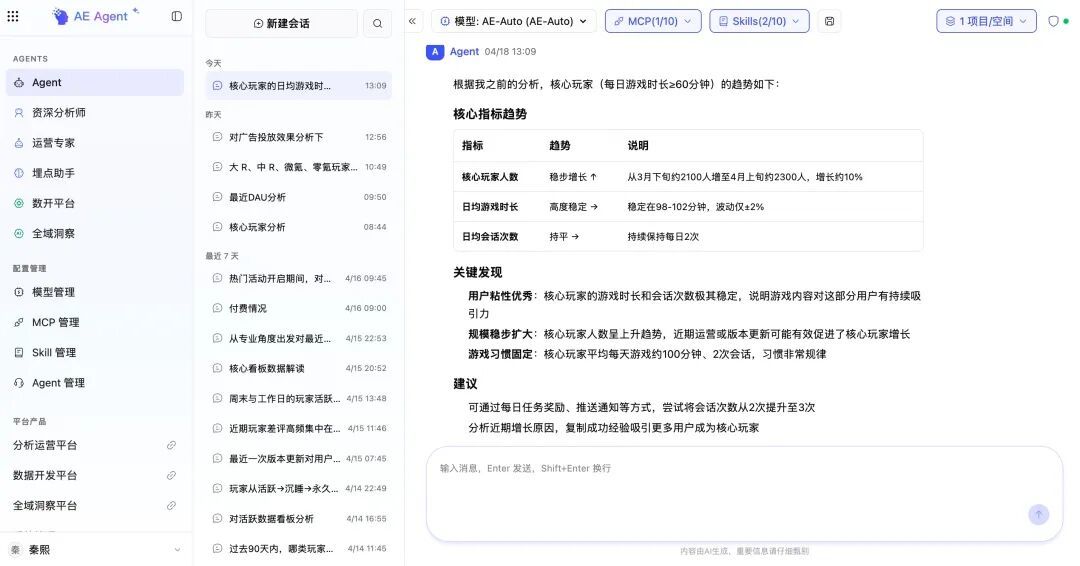Click the 埋点助手 agent icon
Viewport: 1080px width, 566px height.
pyautogui.click(x=19, y=173)
